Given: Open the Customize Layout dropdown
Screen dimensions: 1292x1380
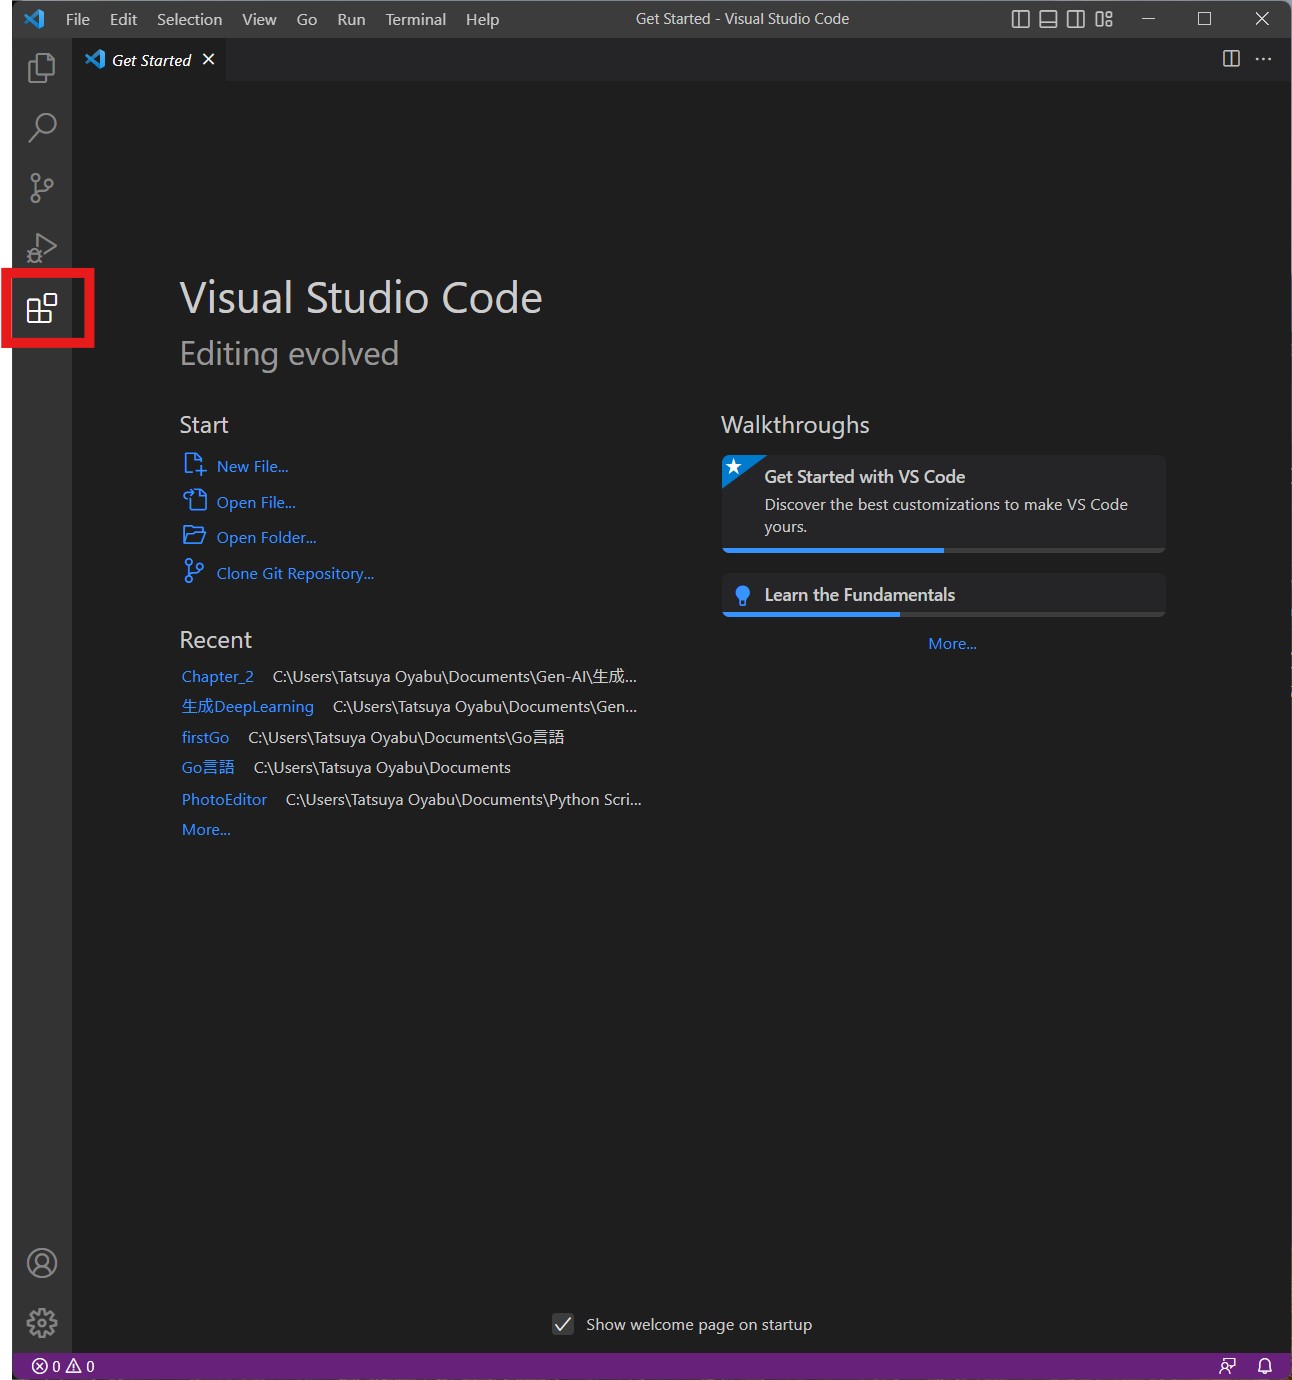Looking at the screenshot, I should (1104, 19).
